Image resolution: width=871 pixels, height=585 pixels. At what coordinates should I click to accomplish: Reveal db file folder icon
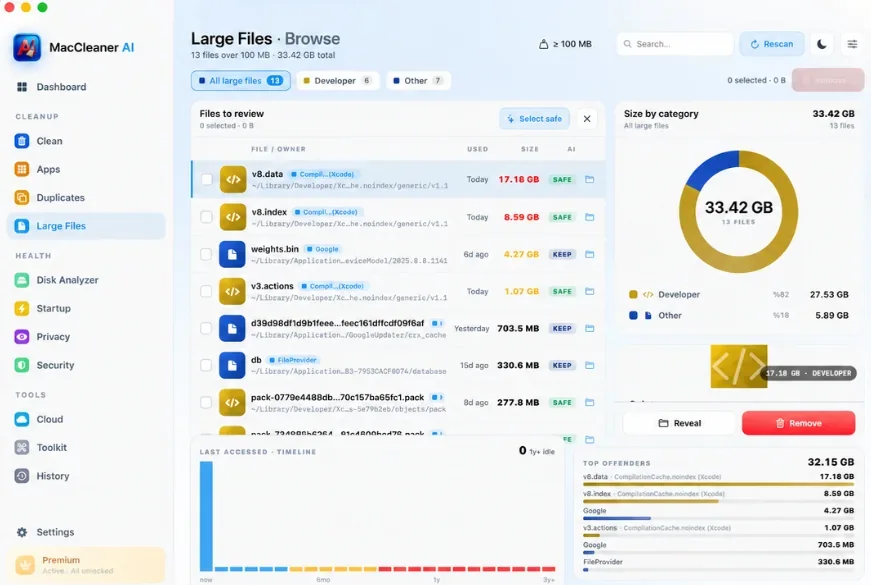589,366
